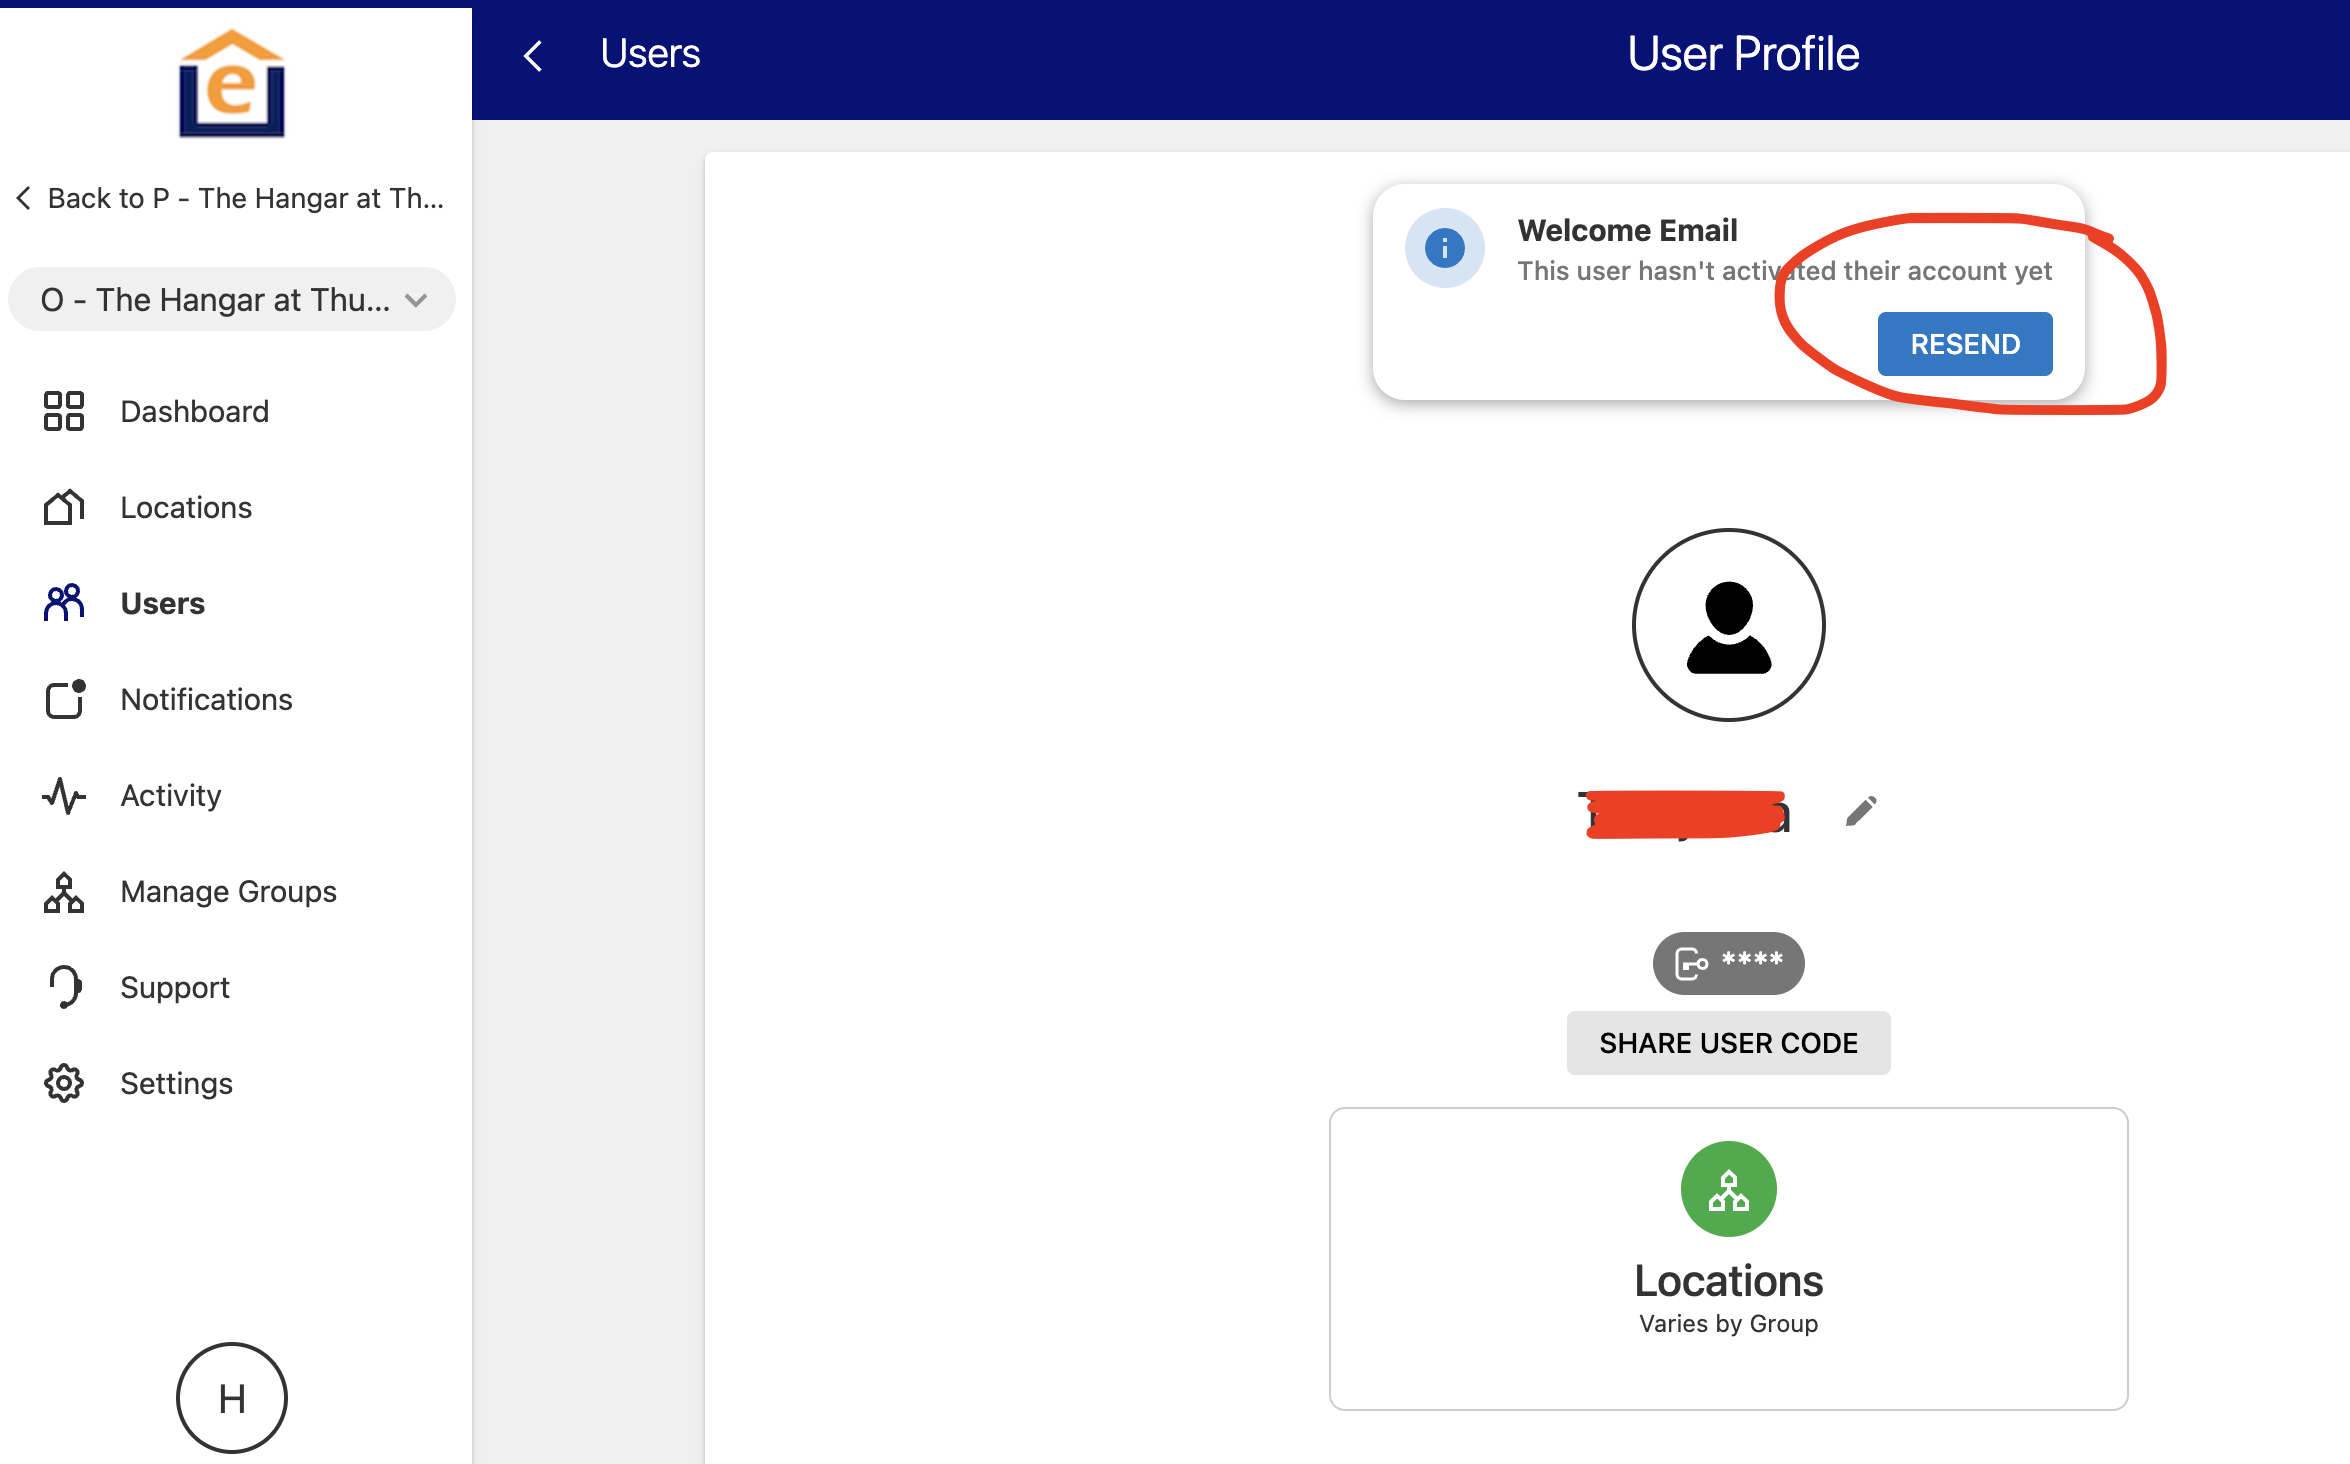Reveal the hidden user code pill
The image size is (2350, 1464).
[x=1728, y=963]
